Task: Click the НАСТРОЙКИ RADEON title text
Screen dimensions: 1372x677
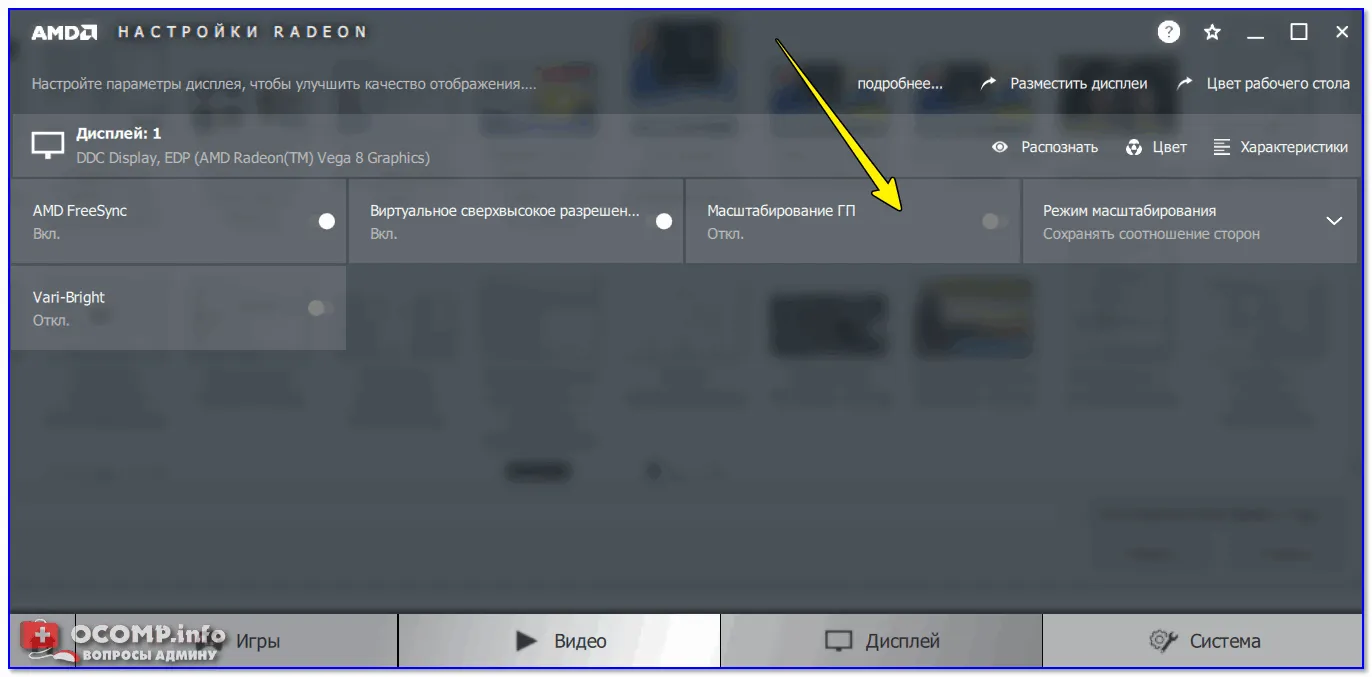Action: coord(243,32)
